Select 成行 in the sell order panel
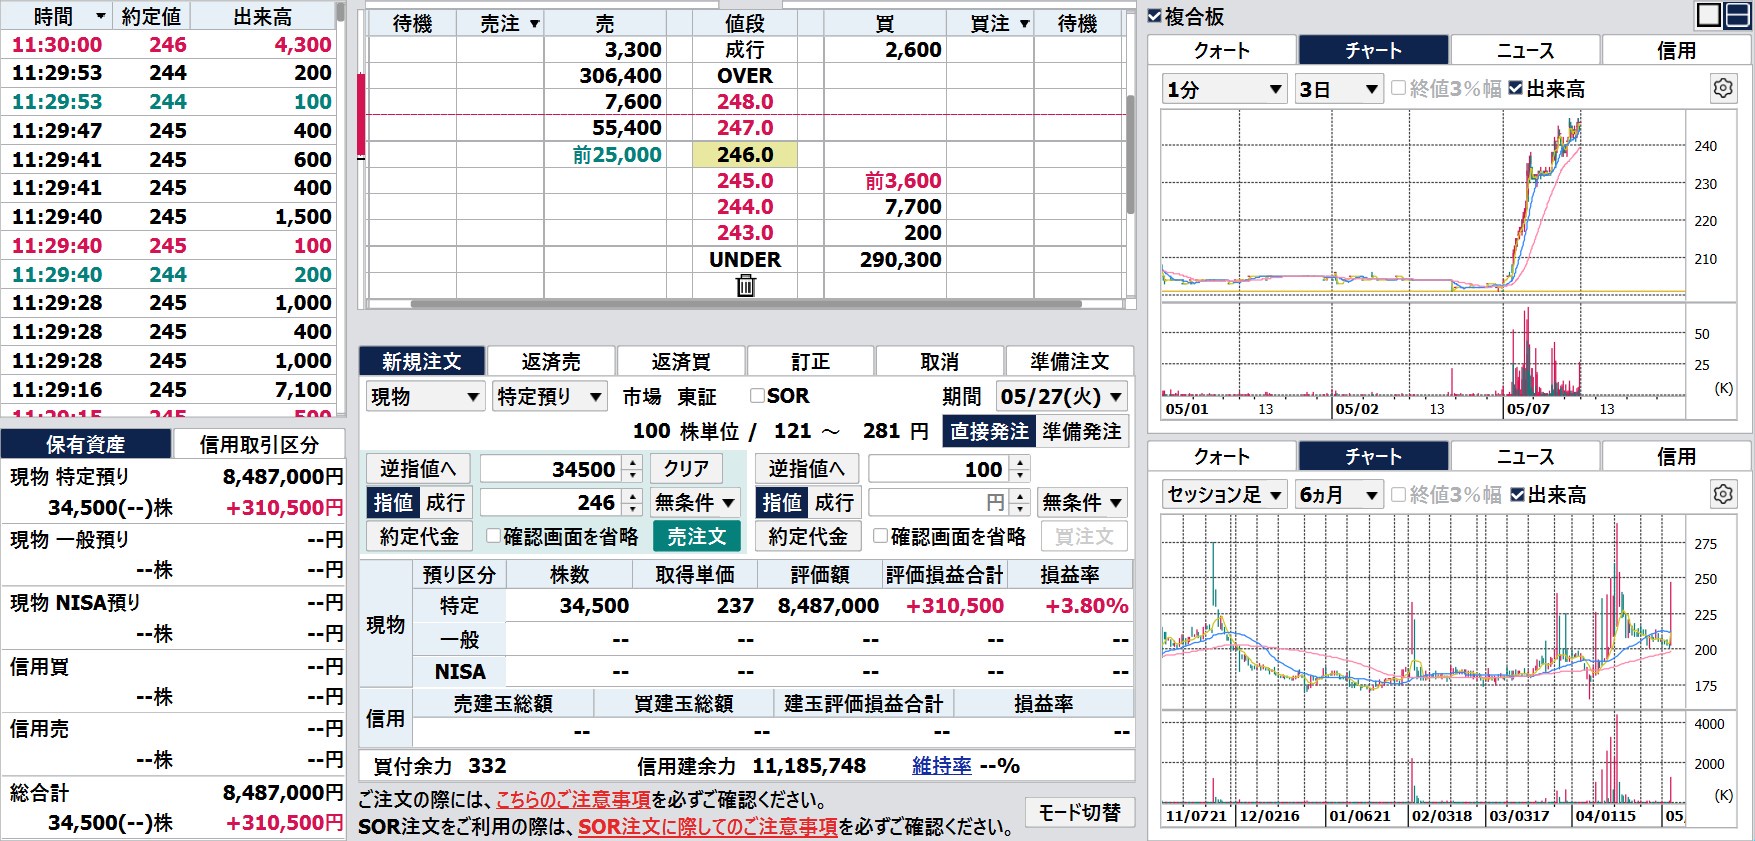Image resolution: width=1755 pixels, height=841 pixels. coord(445,502)
